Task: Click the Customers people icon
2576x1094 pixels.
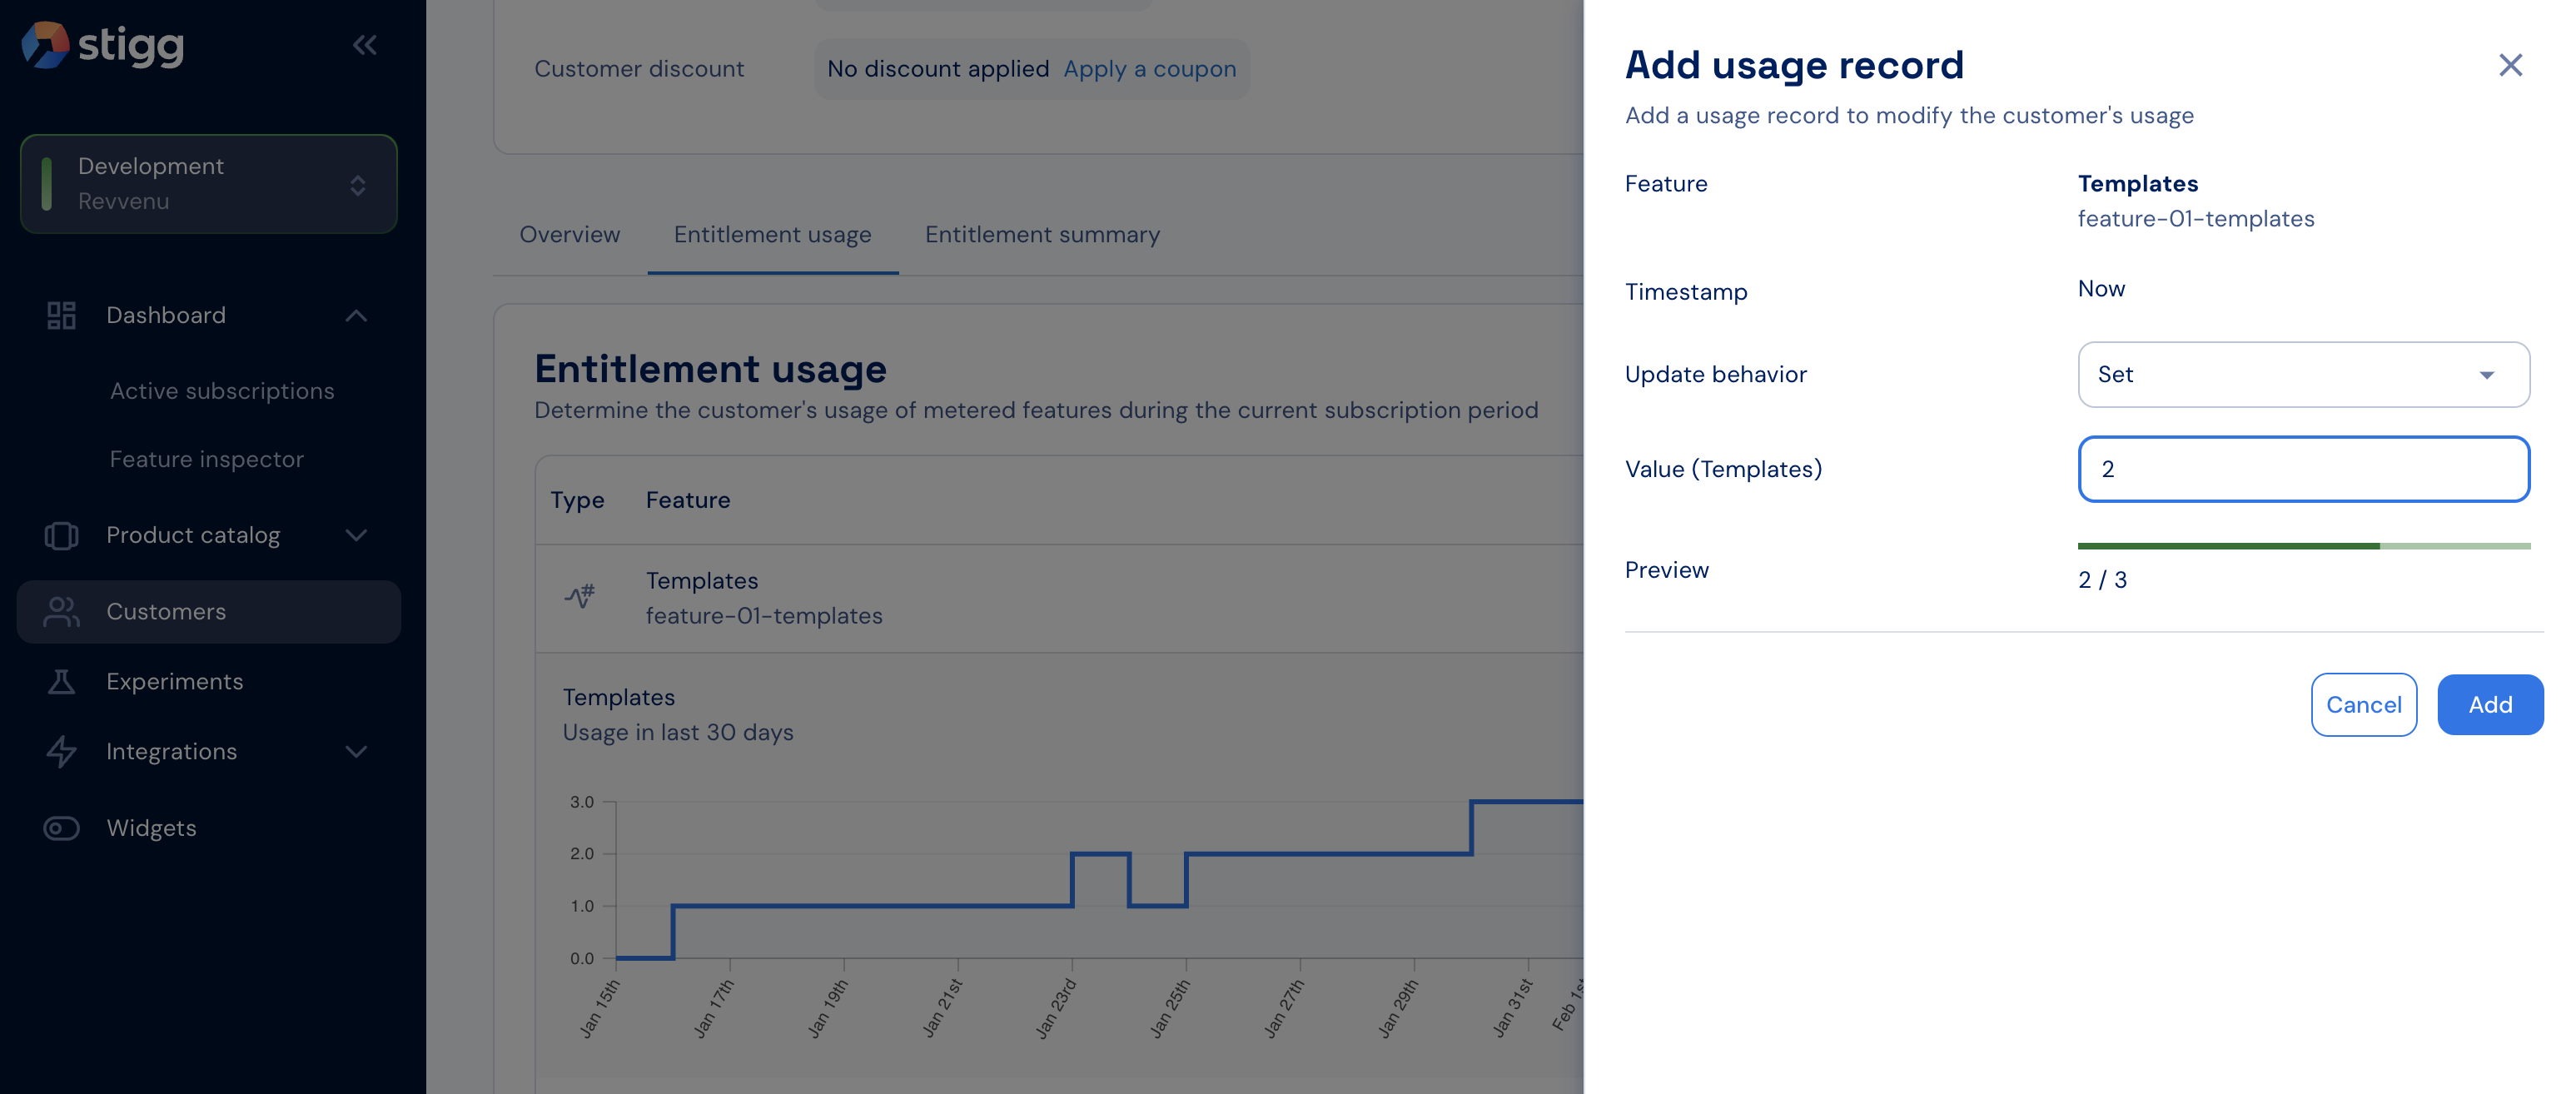Action: click(61, 611)
